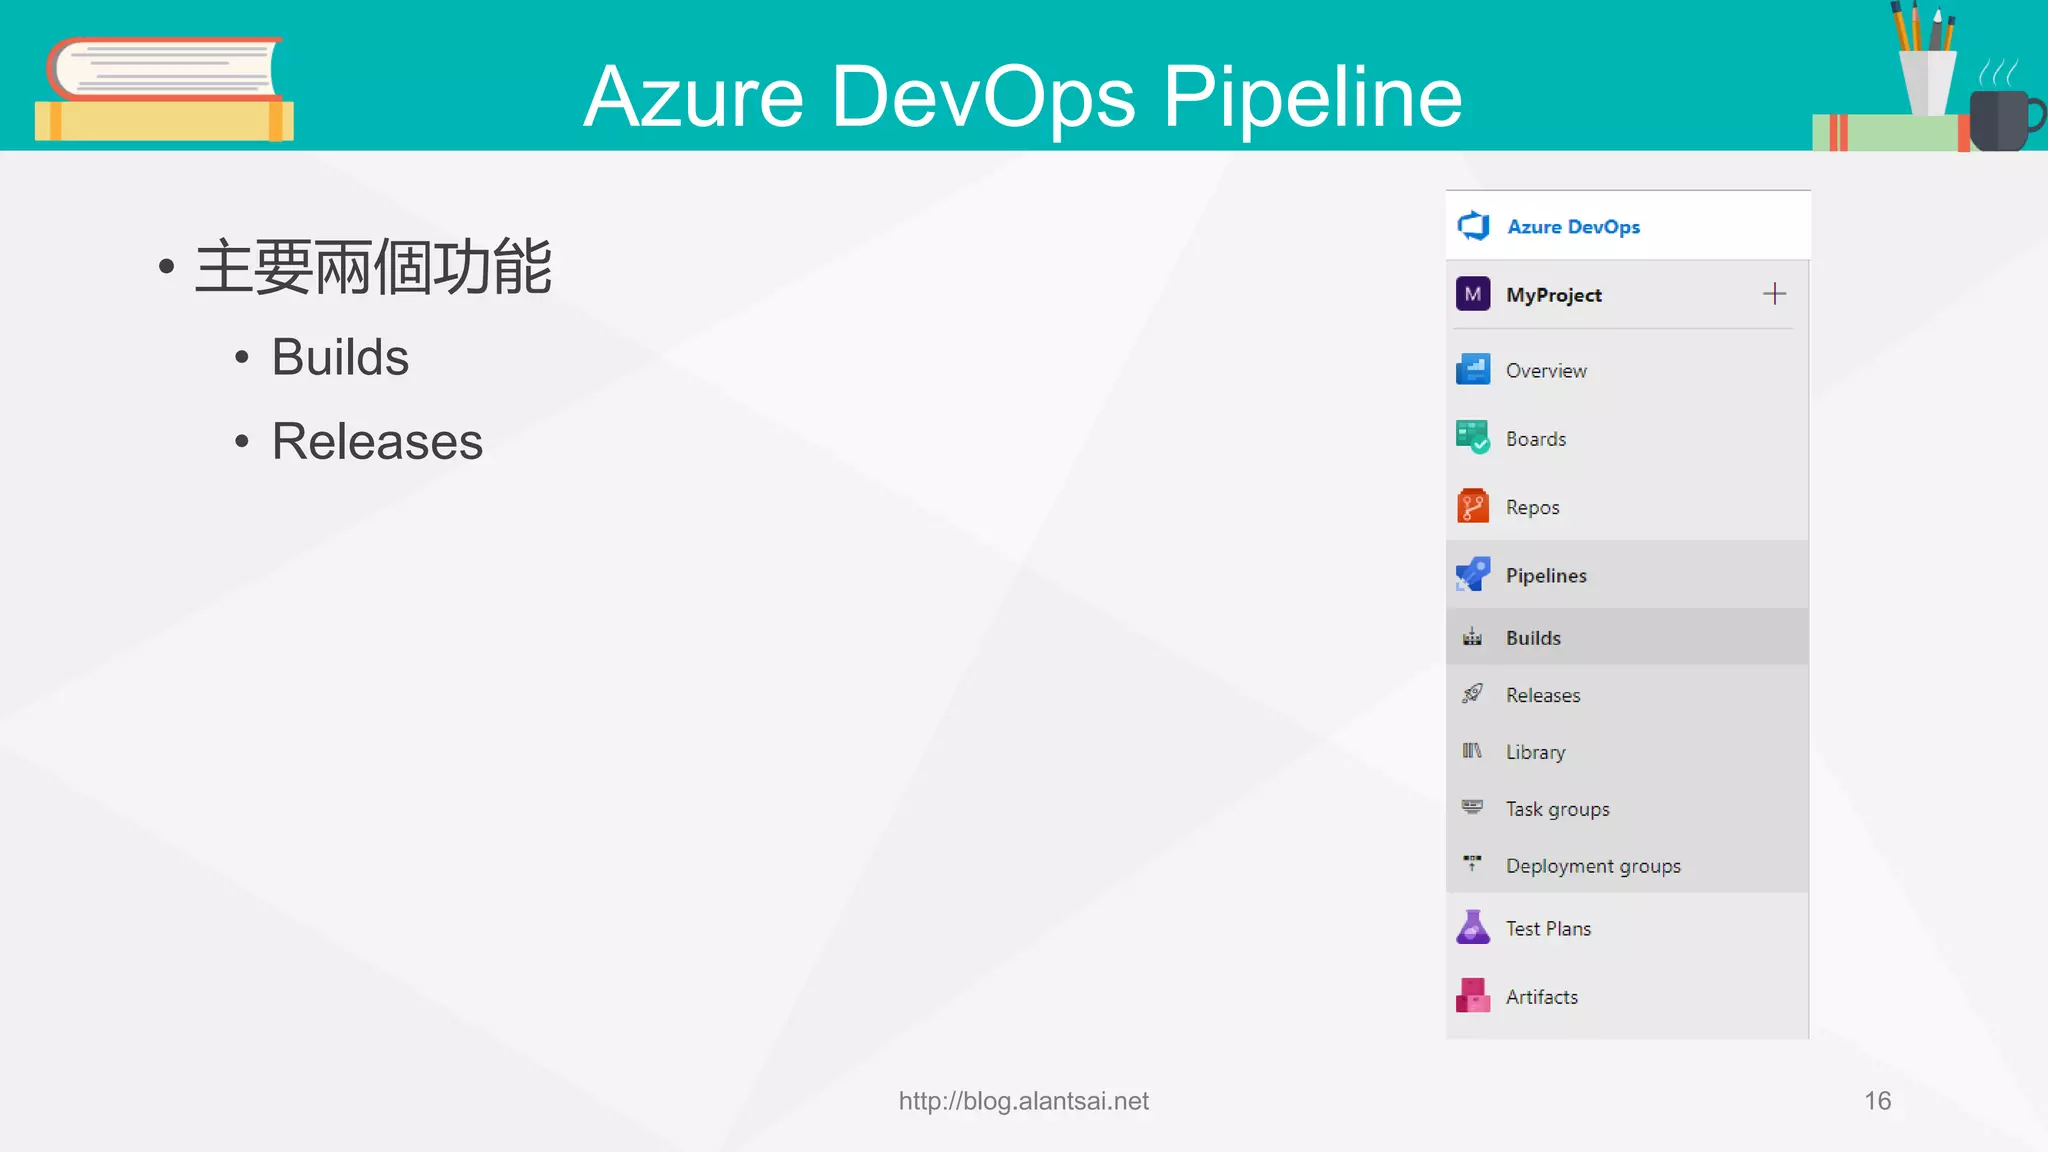Click the Artifacts icon
The width and height of the screenshot is (2048, 1152).
(x=1473, y=996)
